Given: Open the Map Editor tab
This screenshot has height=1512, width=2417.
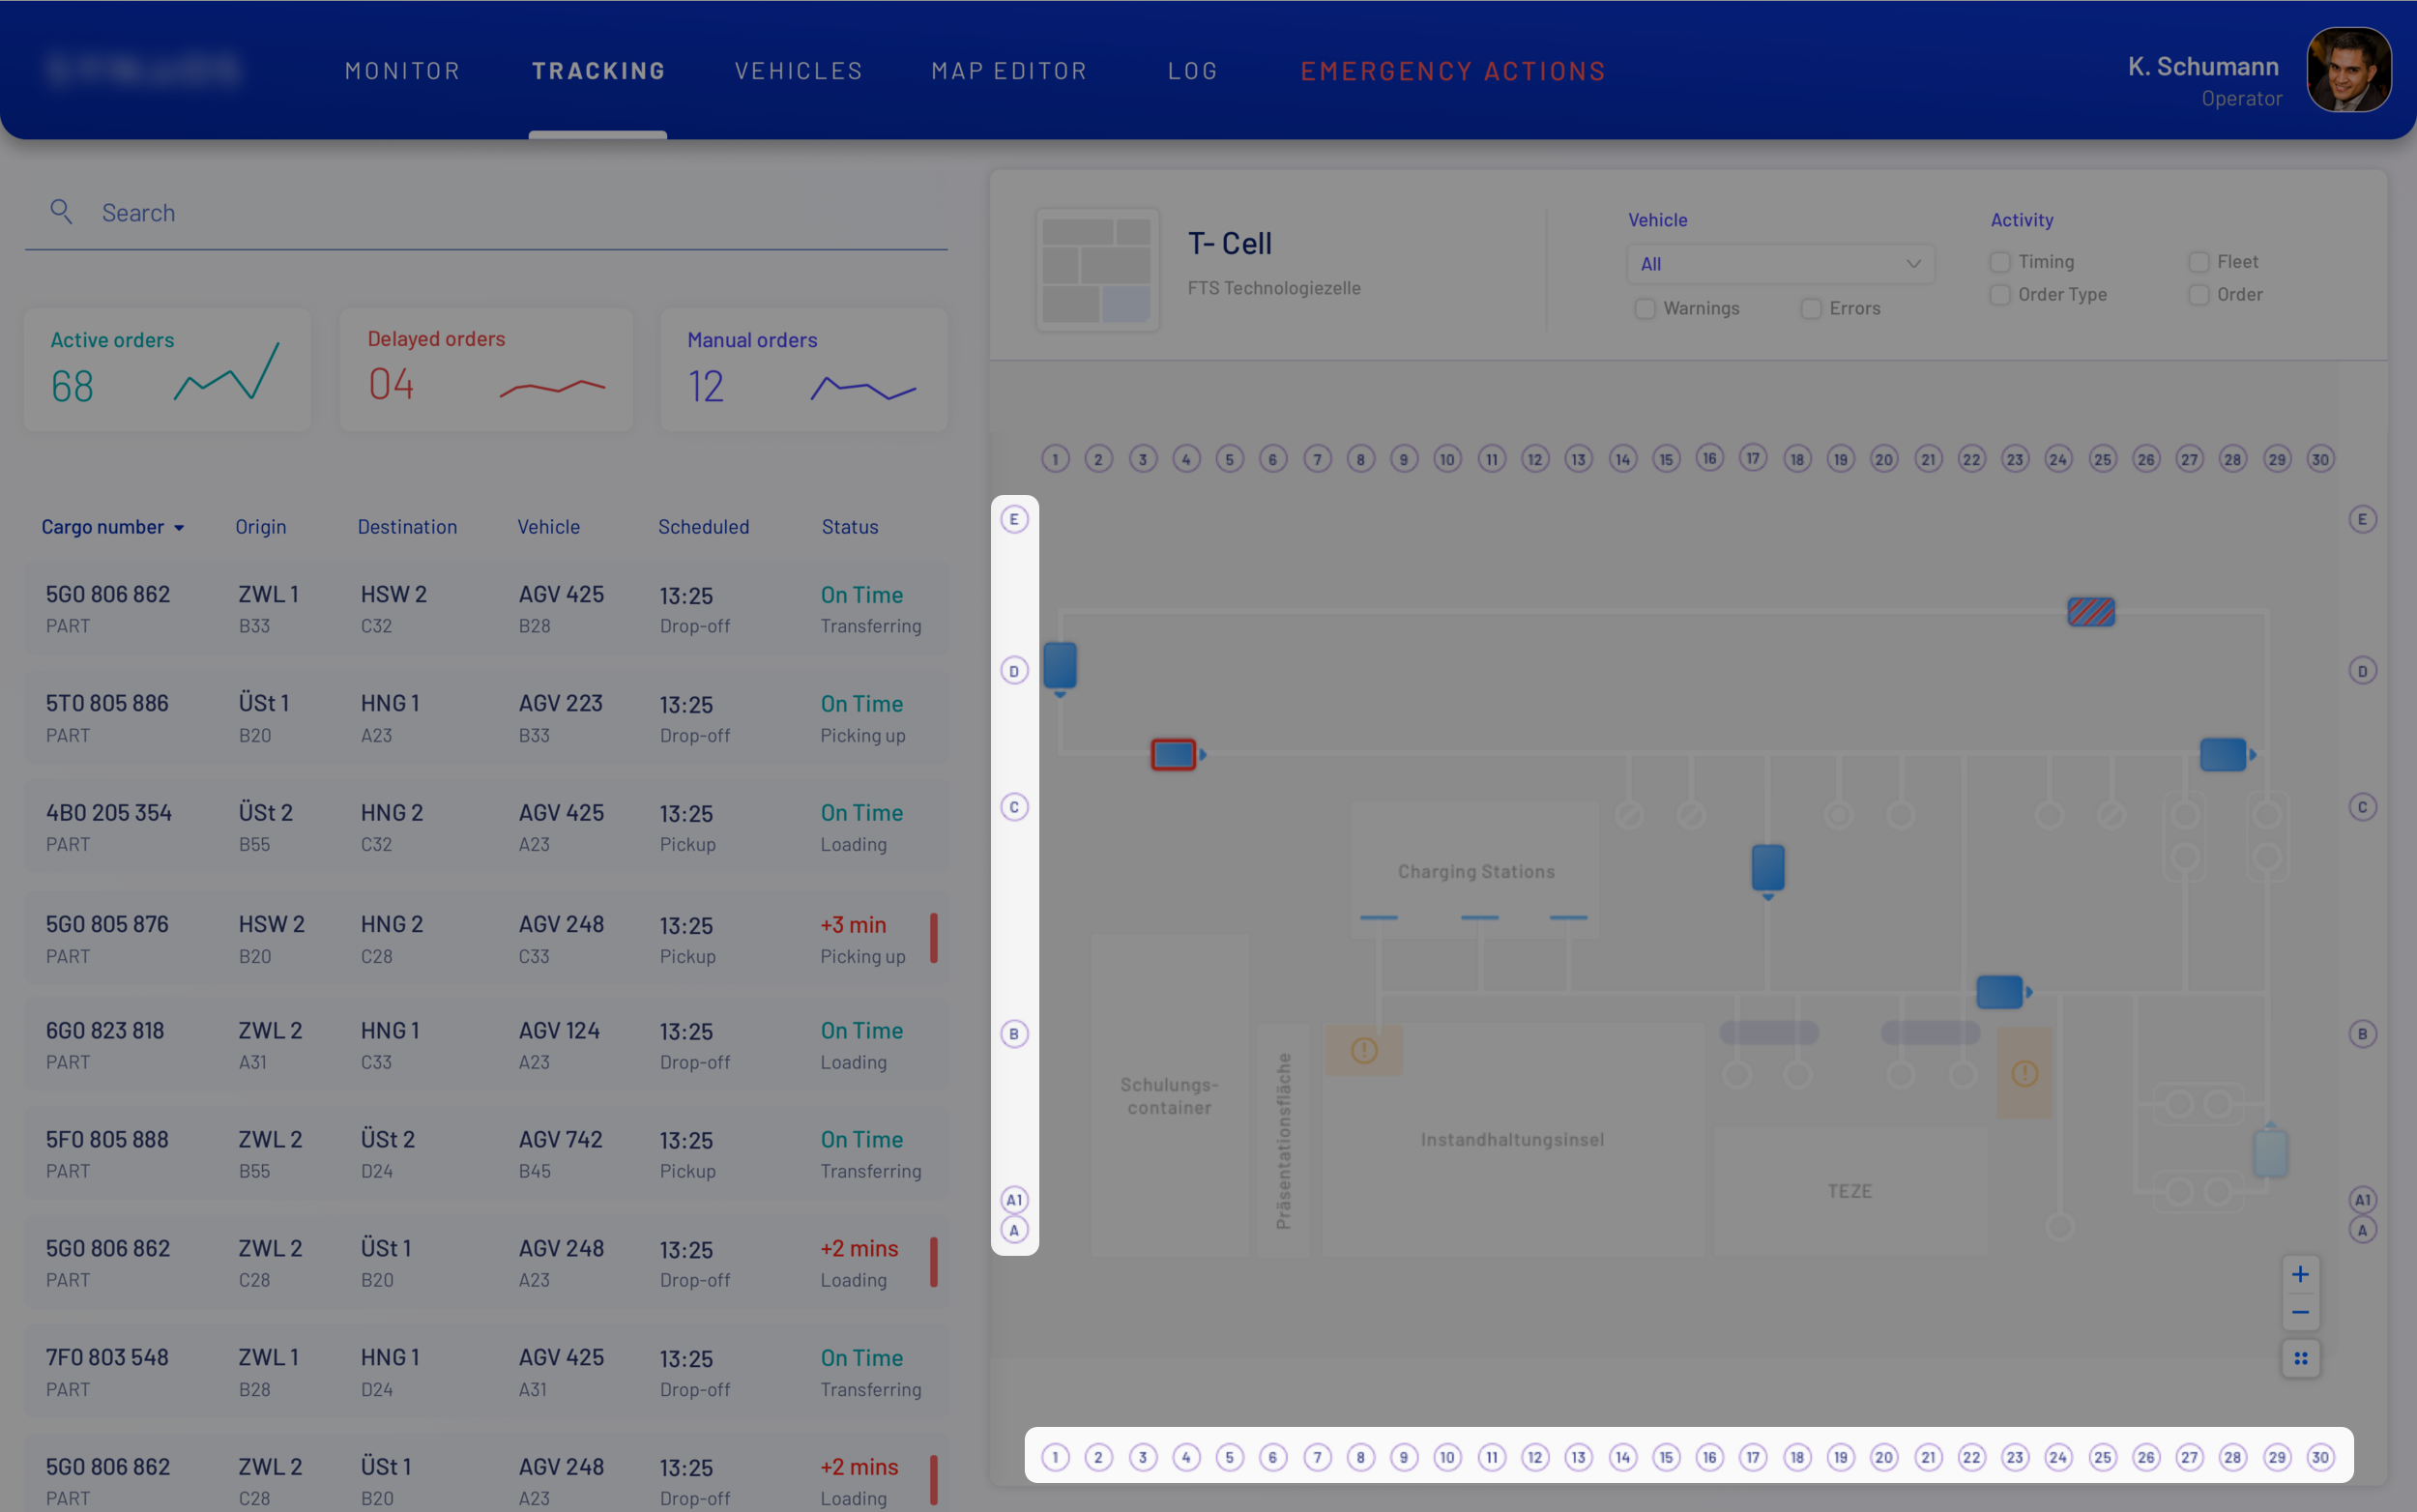Looking at the screenshot, I should click(x=1009, y=71).
